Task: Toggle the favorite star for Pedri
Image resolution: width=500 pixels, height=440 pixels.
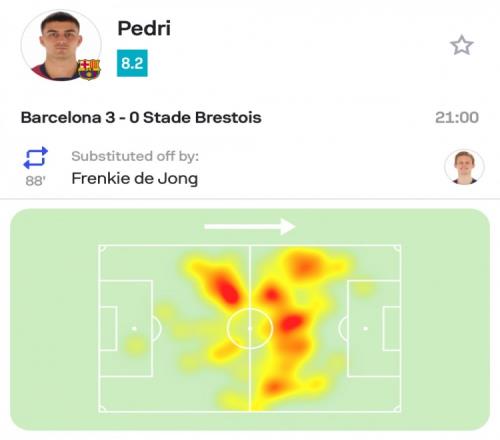Action: click(461, 45)
